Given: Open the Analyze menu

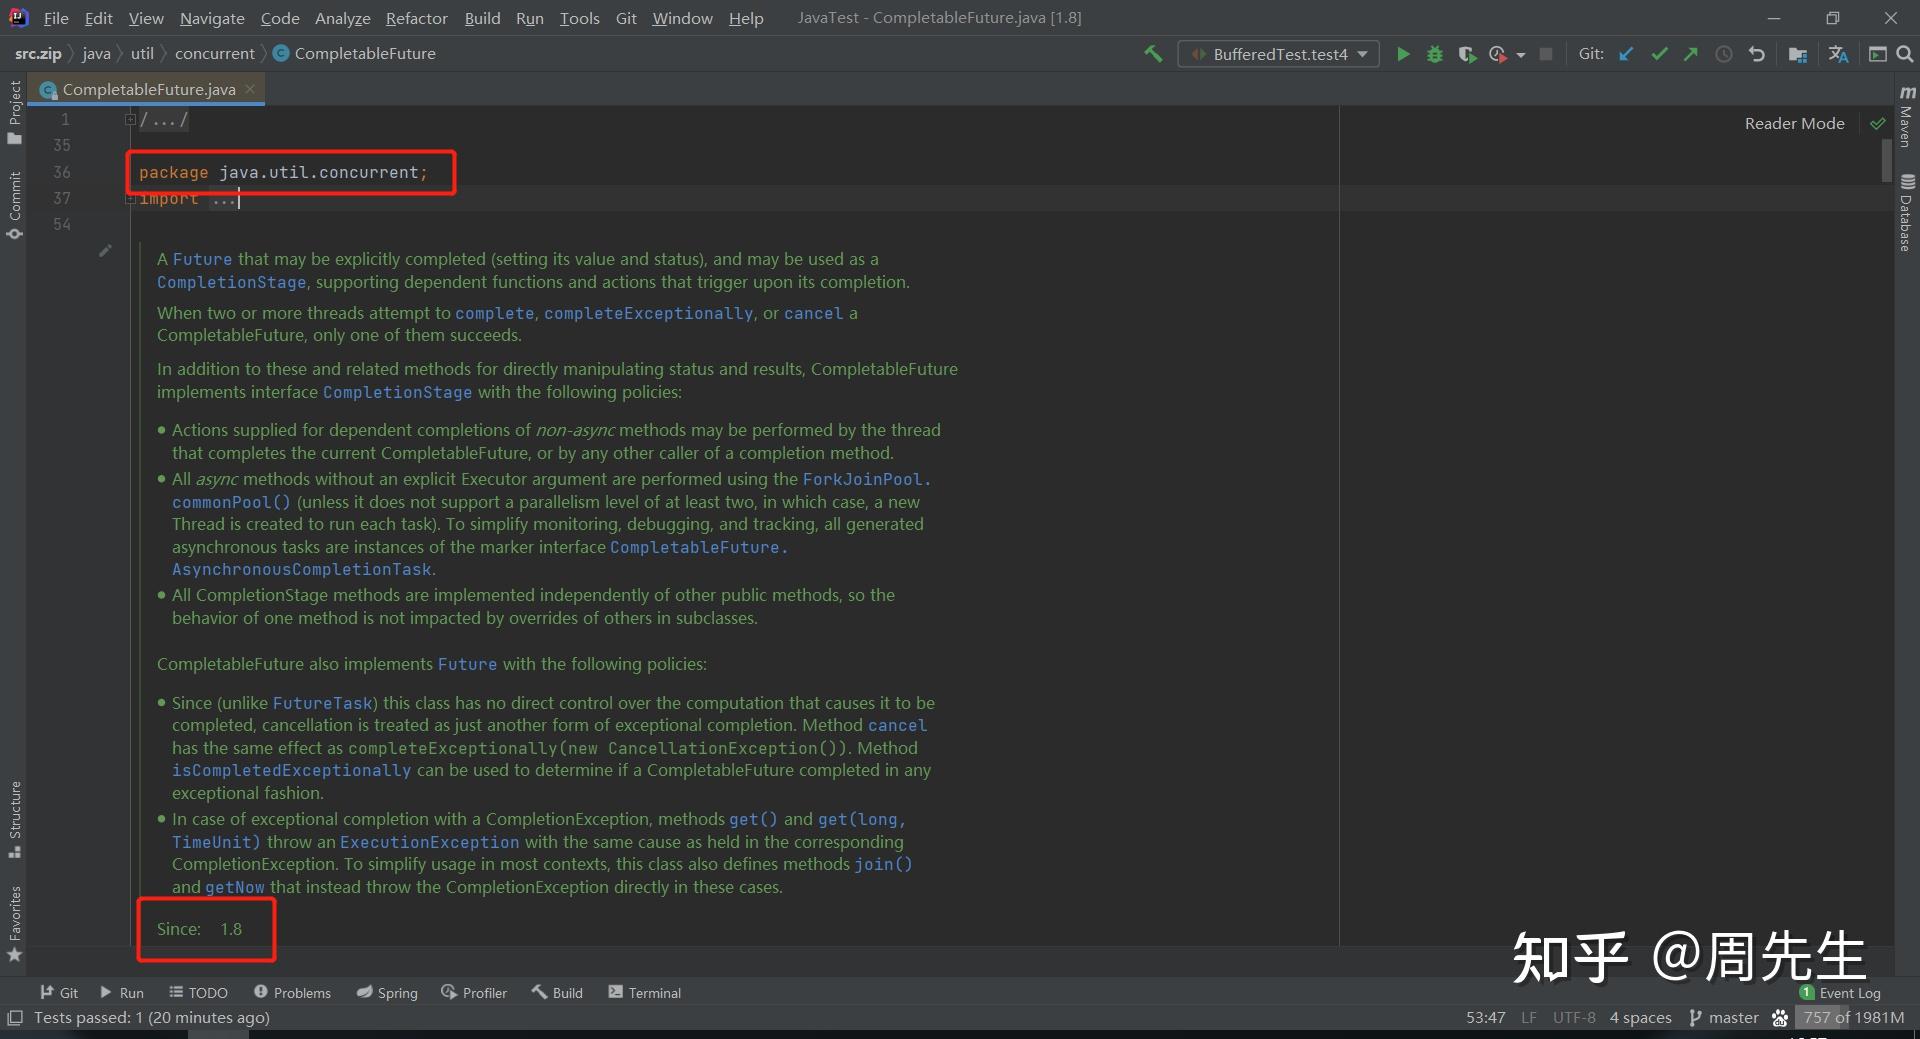Looking at the screenshot, I should (x=342, y=18).
